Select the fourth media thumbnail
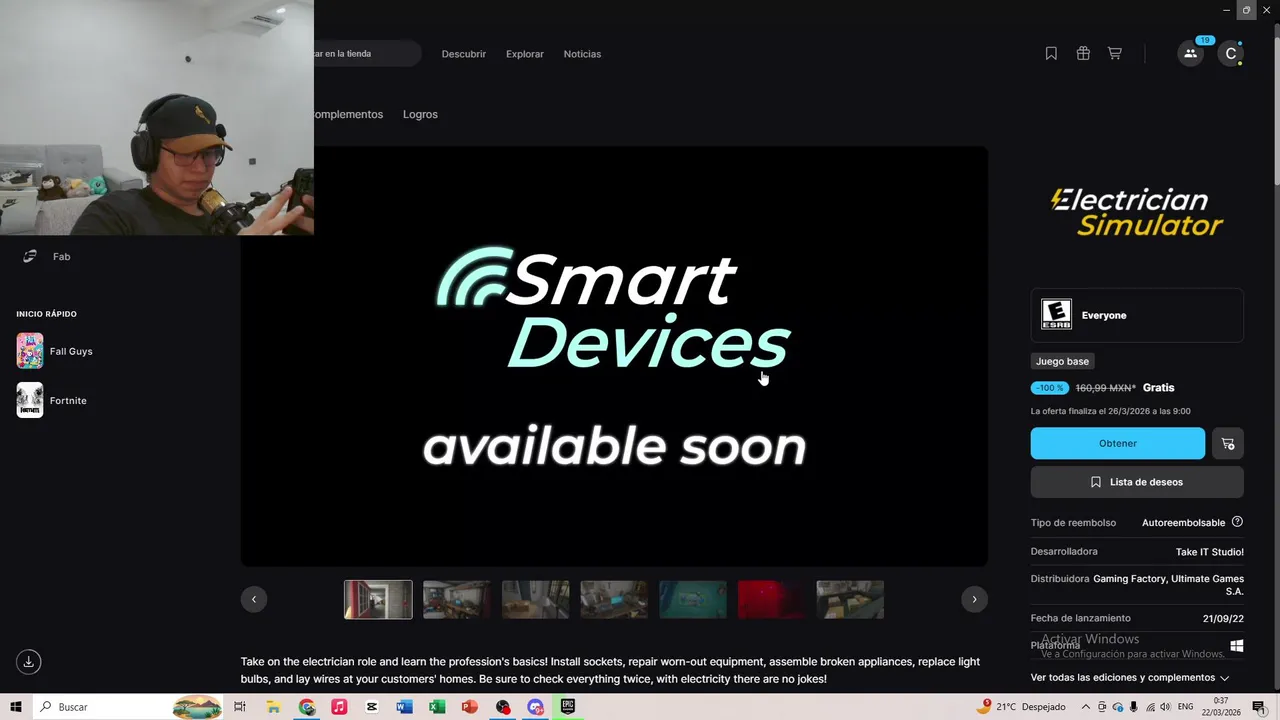 [614, 599]
